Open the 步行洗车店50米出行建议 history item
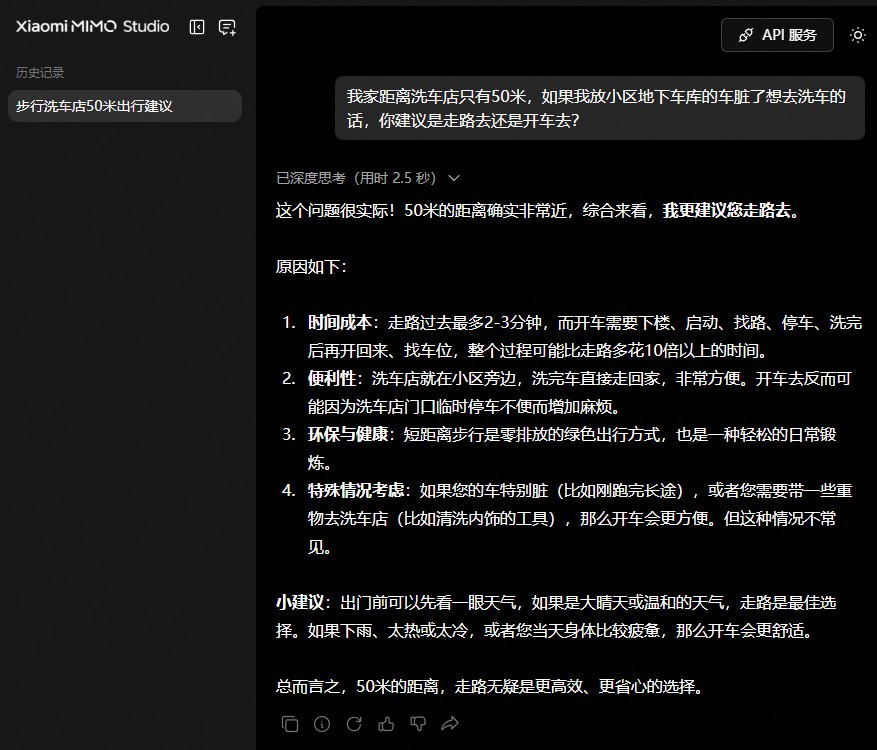The width and height of the screenshot is (877, 750). 124,106
